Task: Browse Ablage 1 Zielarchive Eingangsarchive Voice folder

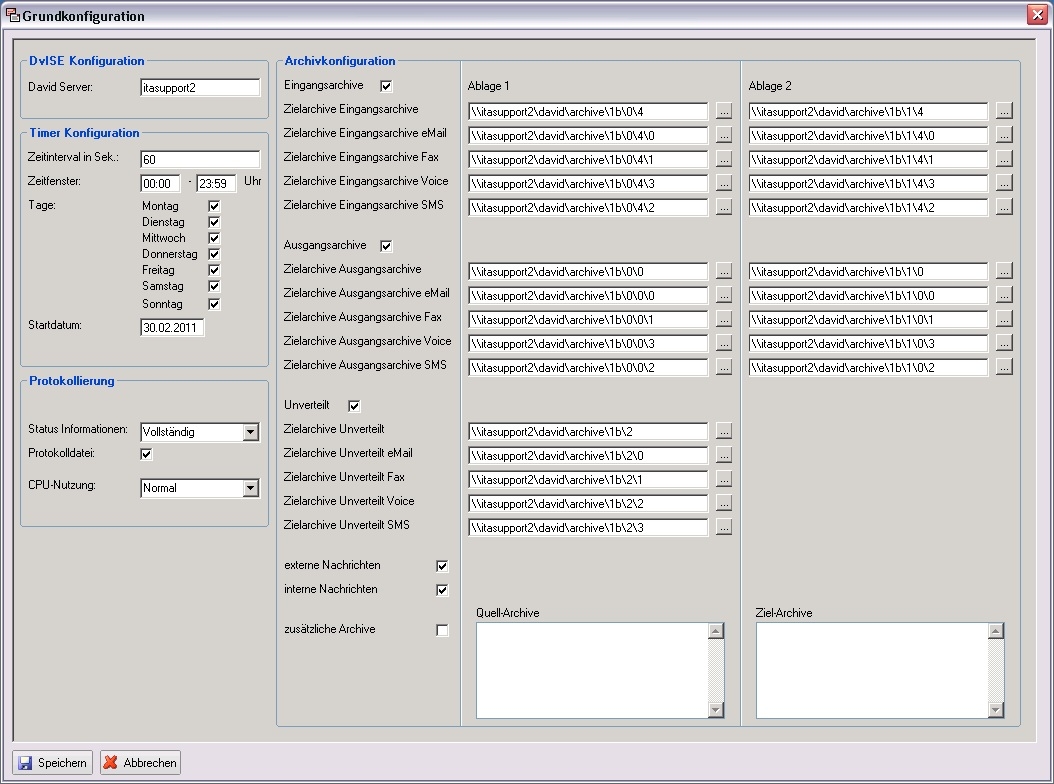Action: [723, 184]
